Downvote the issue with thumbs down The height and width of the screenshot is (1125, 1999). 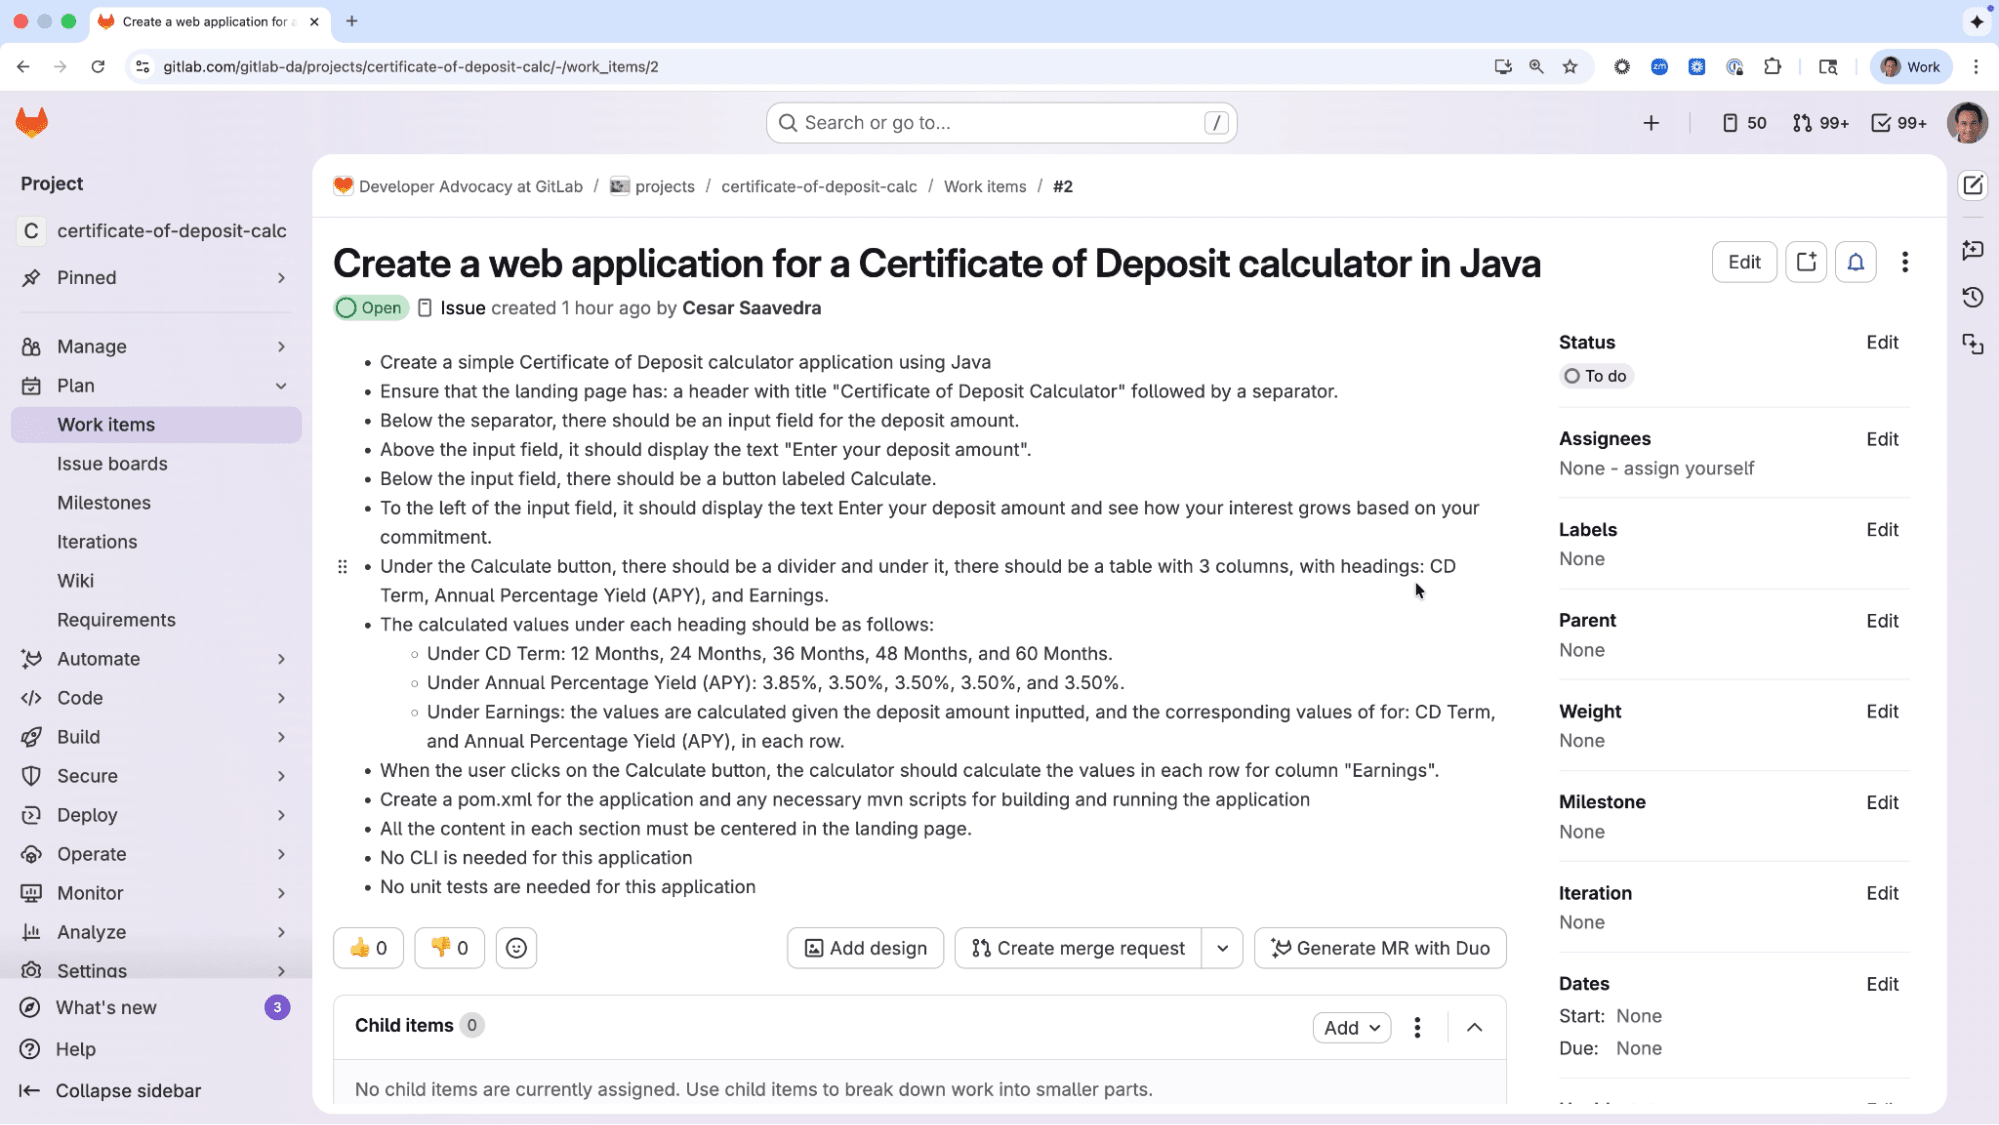click(448, 947)
